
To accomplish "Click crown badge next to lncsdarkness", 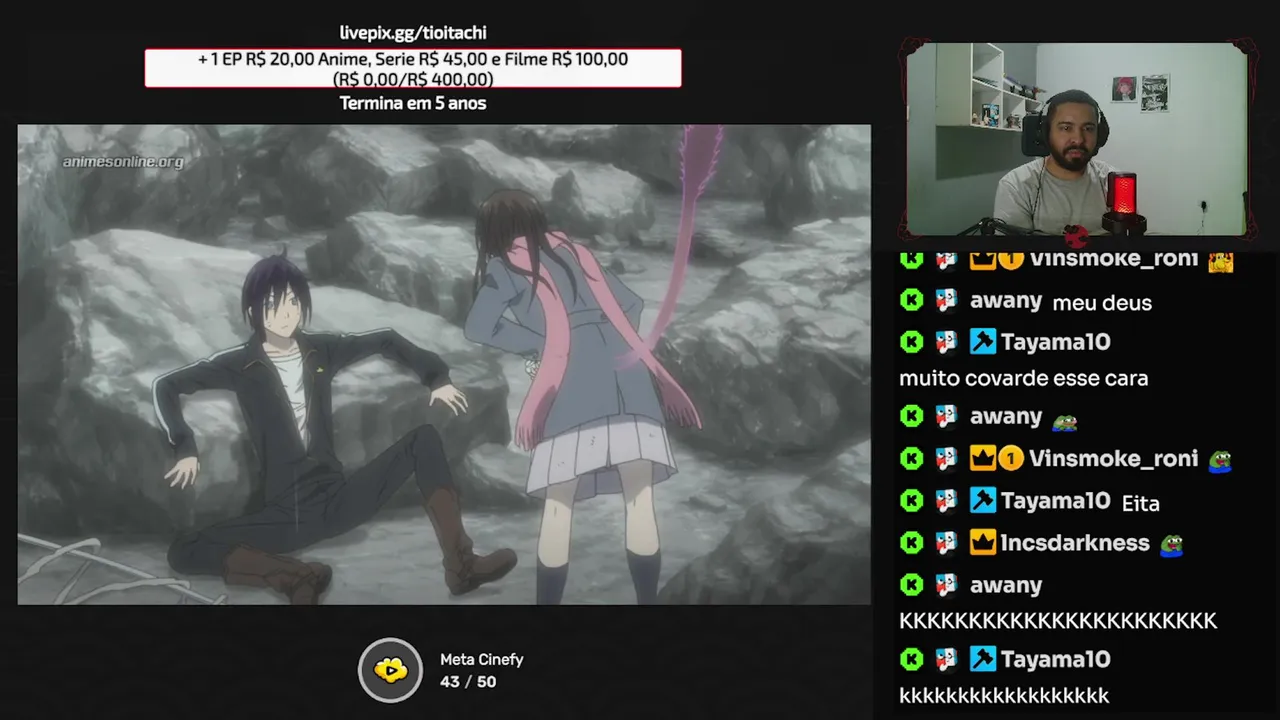I will [x=982, y=542].
